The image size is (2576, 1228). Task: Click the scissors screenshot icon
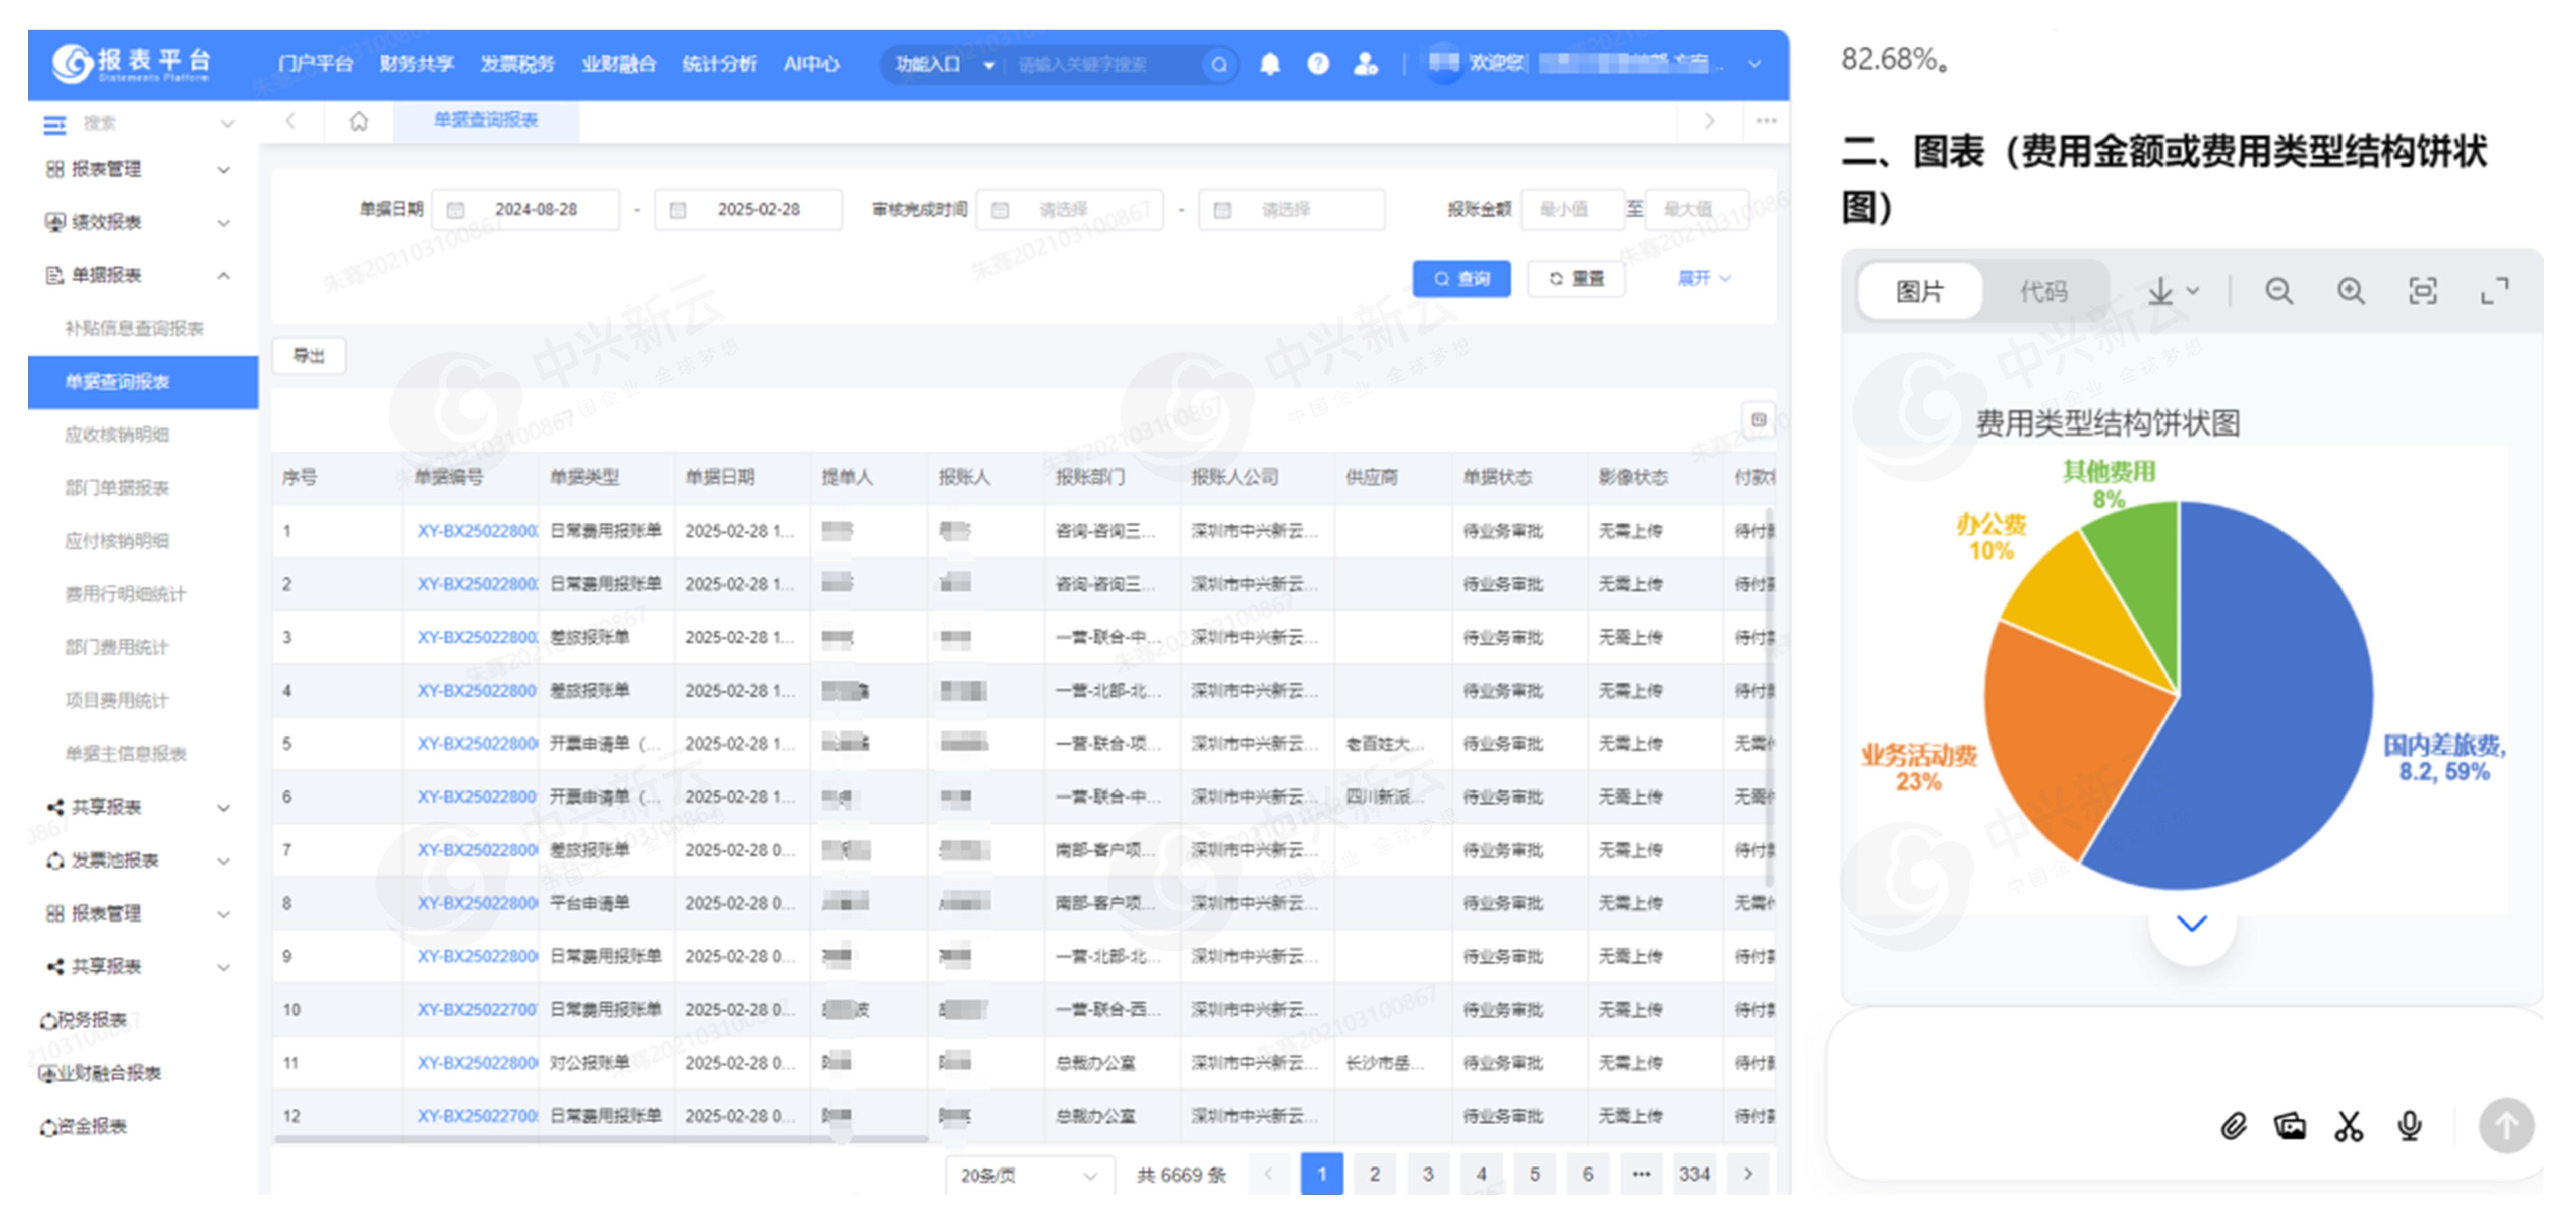click(x=2348, y=1126)
